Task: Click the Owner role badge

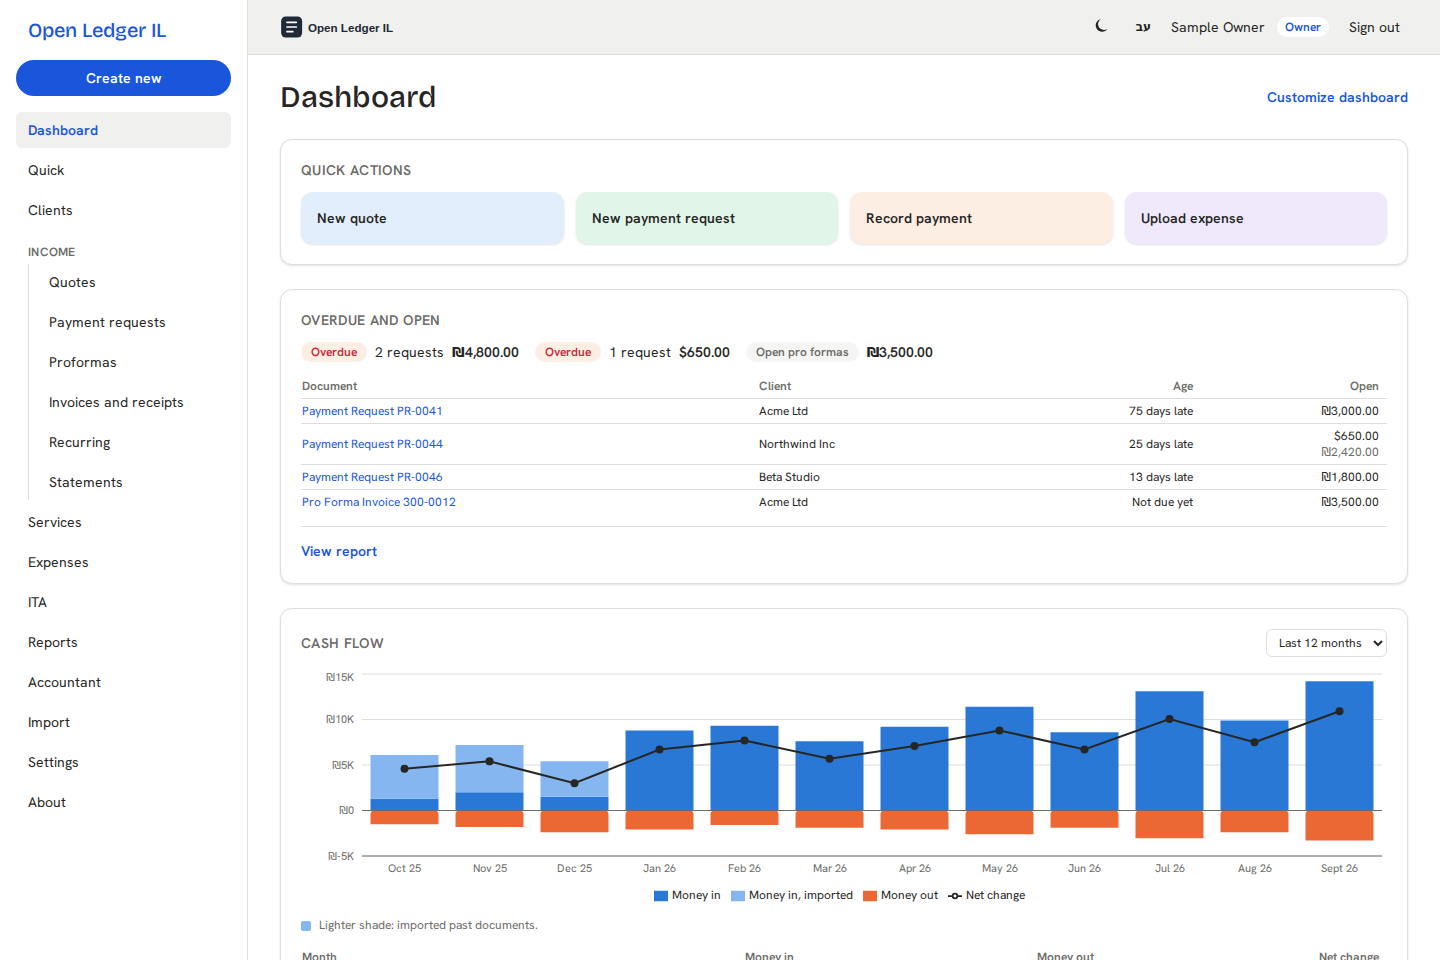Action: (1302, 27)
